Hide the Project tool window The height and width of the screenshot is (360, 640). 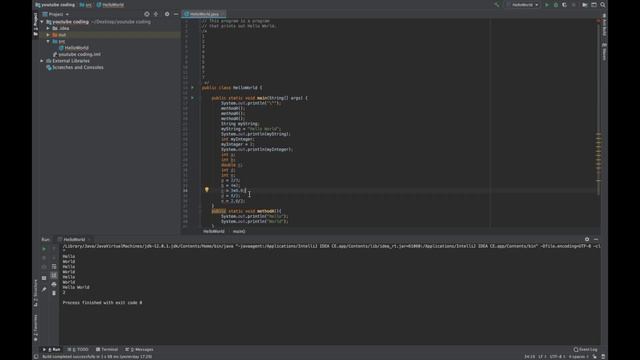pos(176,14)
